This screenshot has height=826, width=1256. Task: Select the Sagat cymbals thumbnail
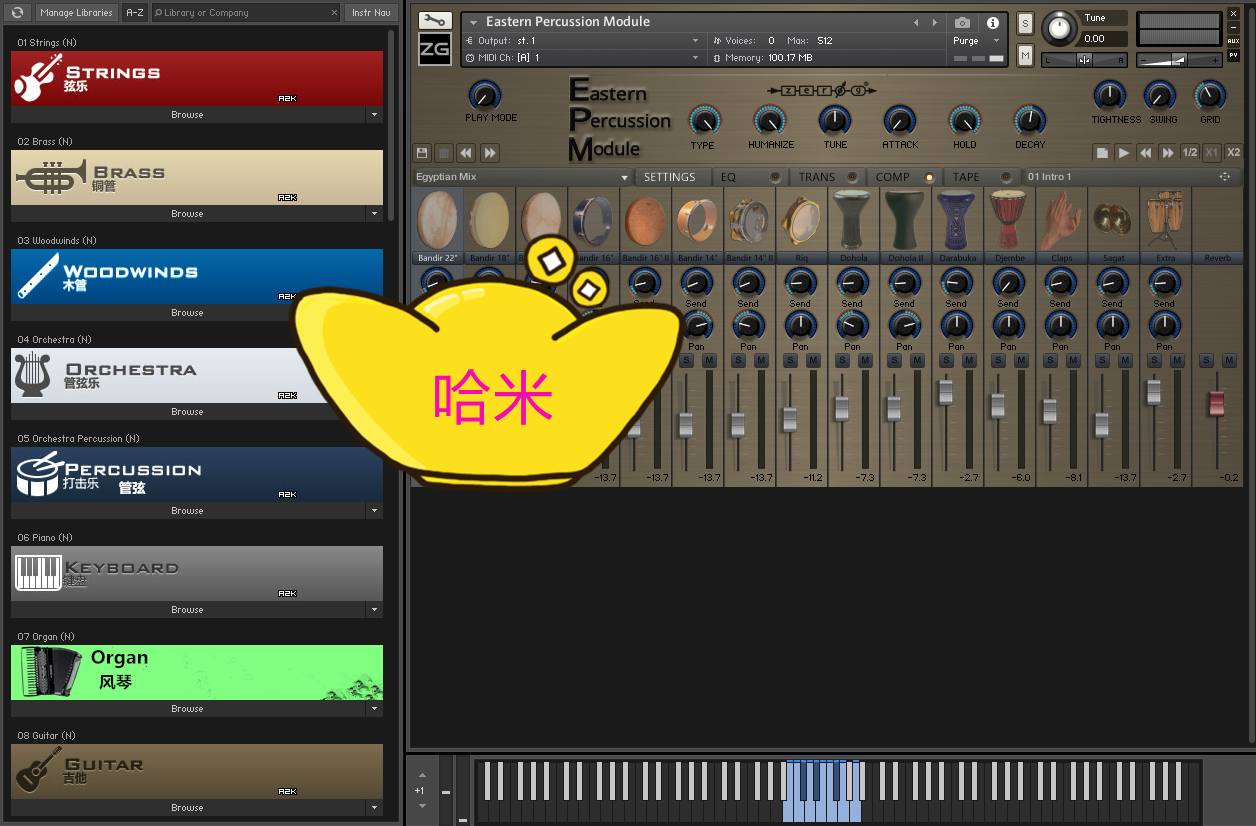(1113, 221)
